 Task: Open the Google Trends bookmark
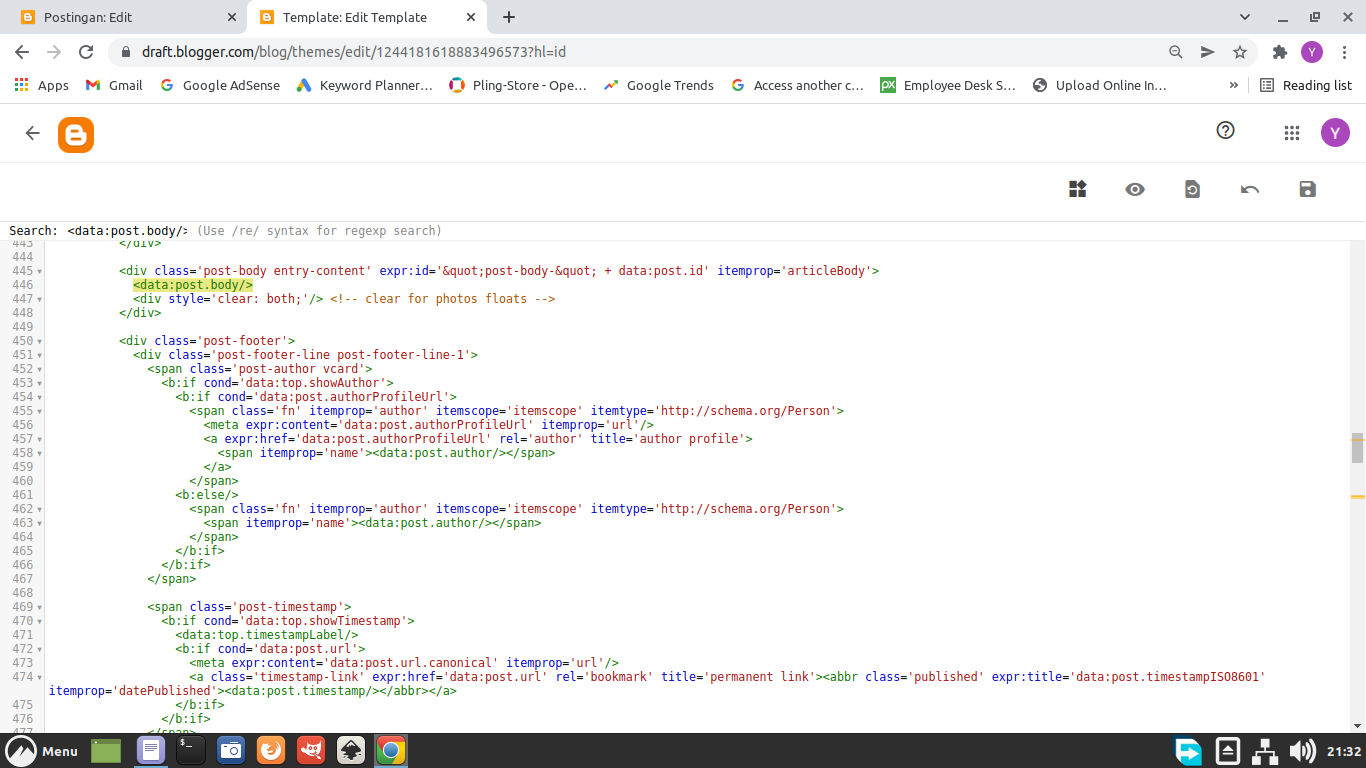[659, 85]
